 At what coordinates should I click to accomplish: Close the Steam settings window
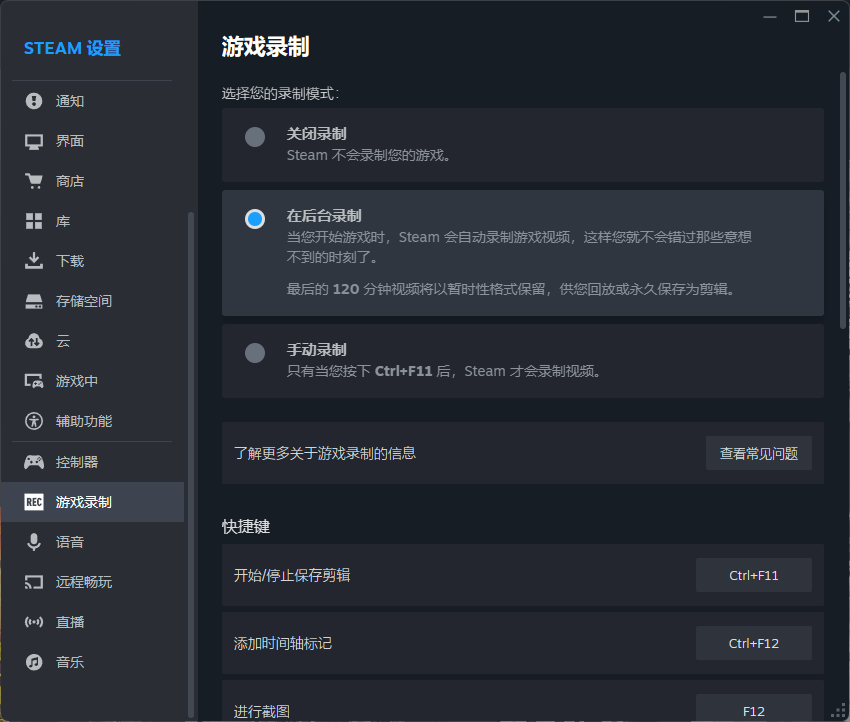coord(834,16)
